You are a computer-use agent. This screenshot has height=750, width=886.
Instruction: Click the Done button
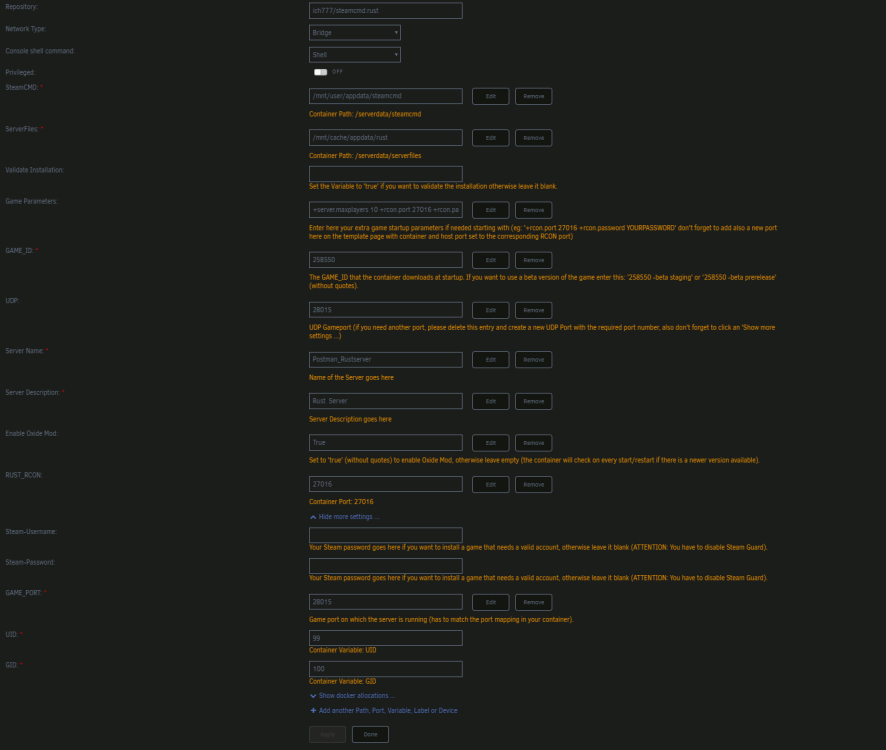(x=370, y=734)
